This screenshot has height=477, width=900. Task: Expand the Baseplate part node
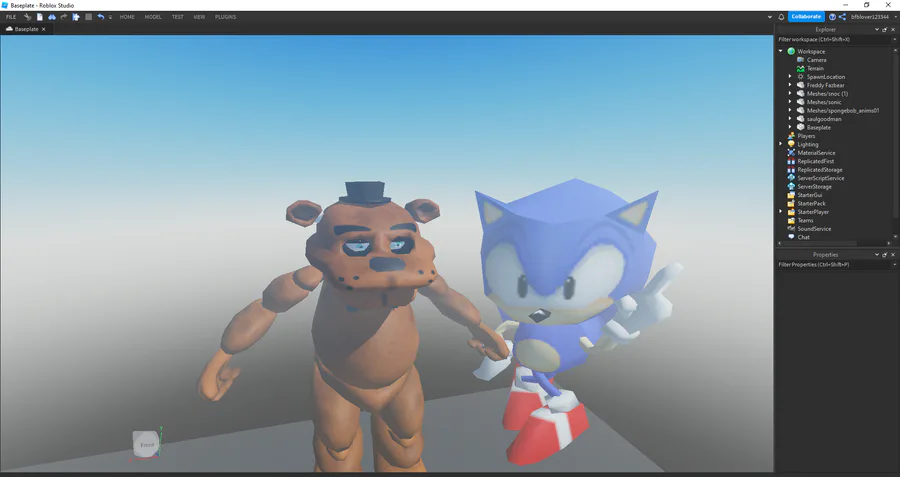pyautogui.click(x=790, y=127)
